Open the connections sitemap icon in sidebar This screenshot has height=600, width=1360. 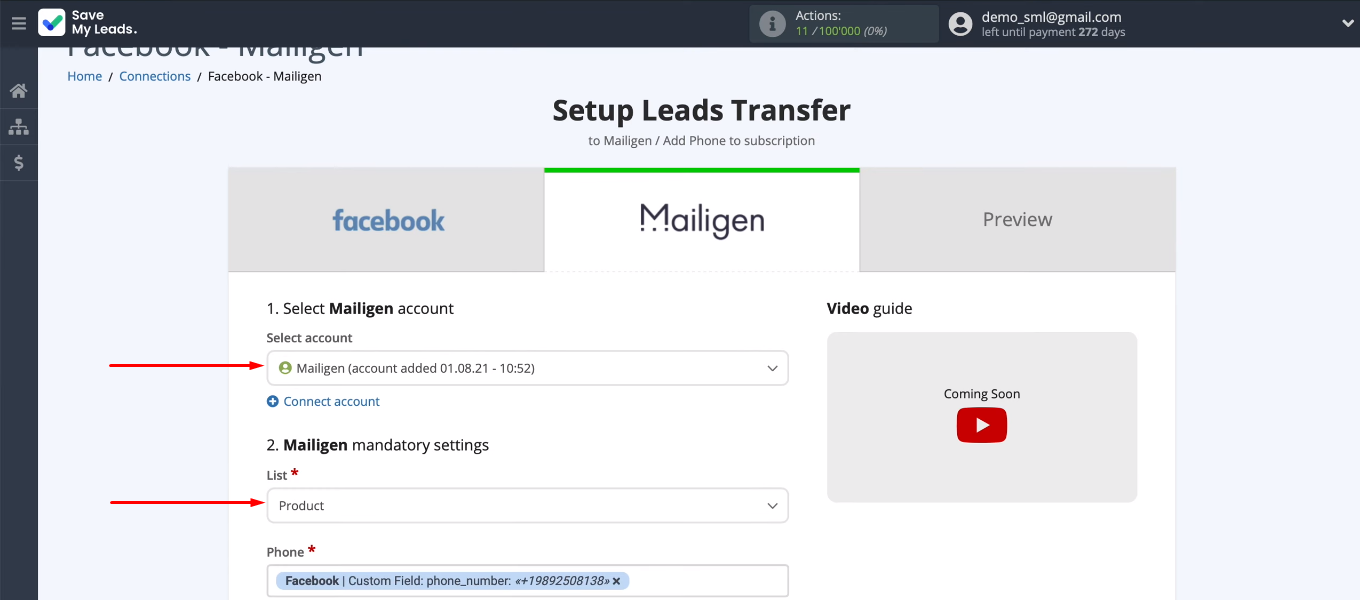pyautogui.click(x=18, y=127)
